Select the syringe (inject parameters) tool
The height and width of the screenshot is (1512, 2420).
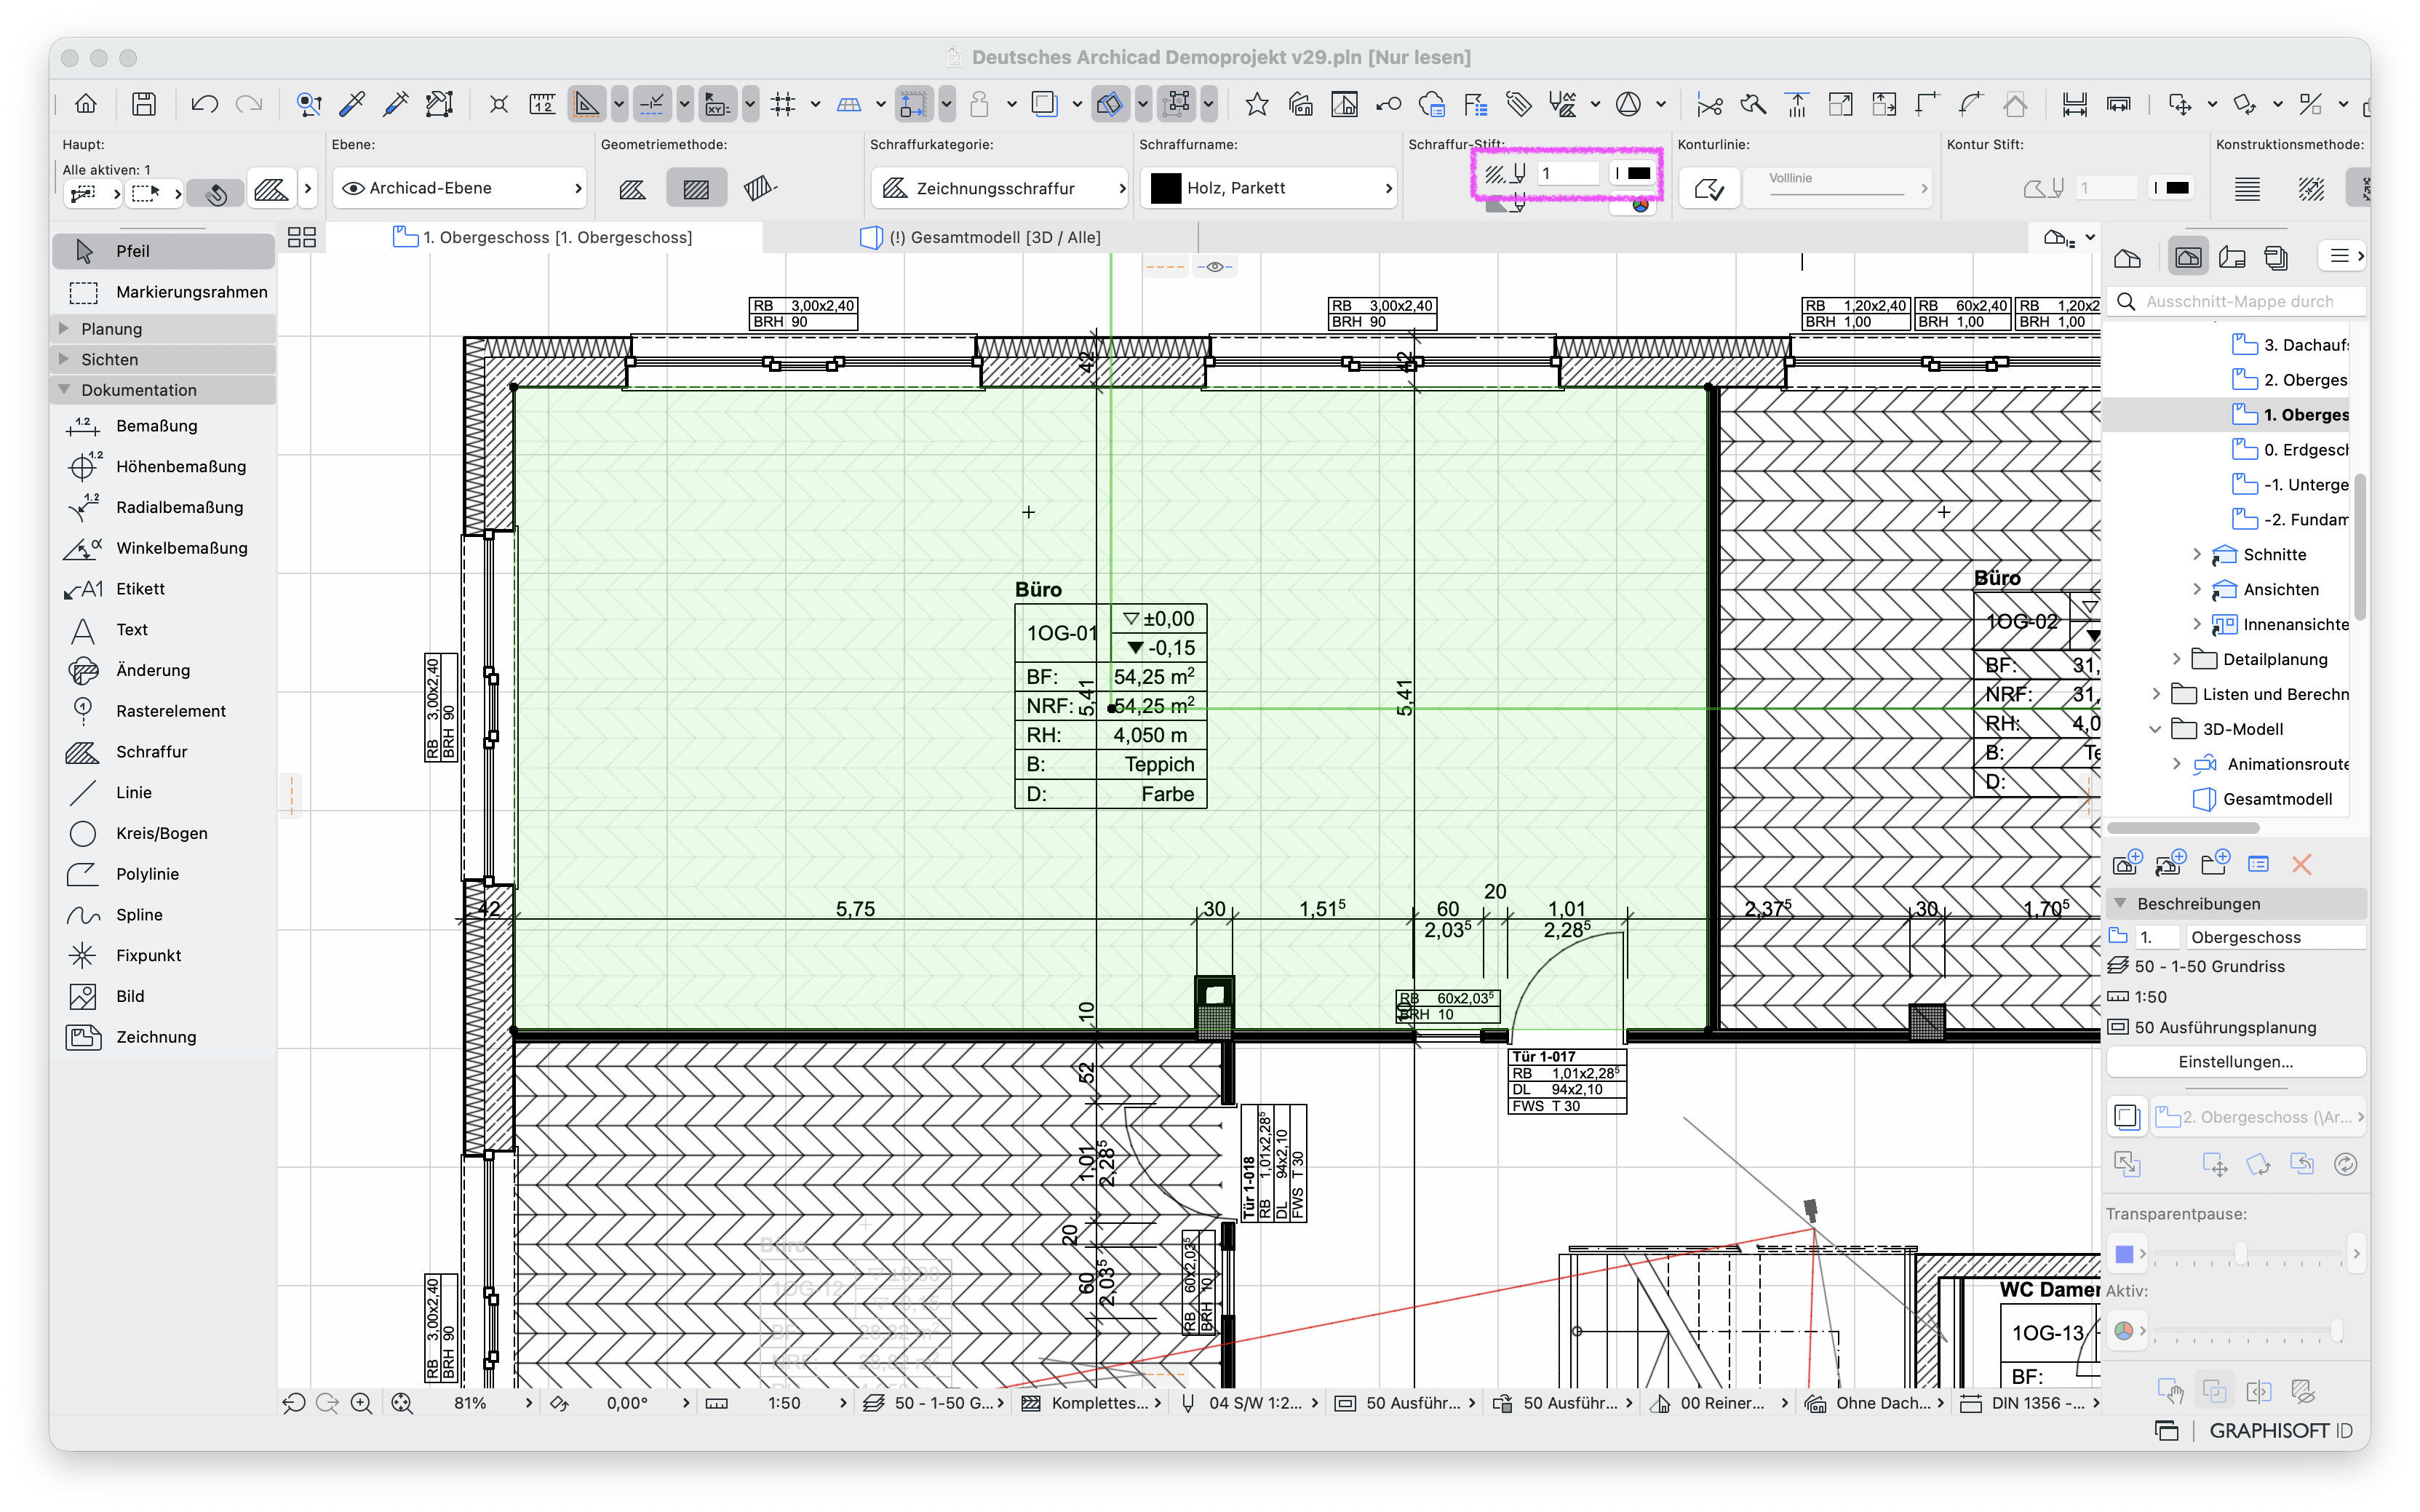pos(396,103)
